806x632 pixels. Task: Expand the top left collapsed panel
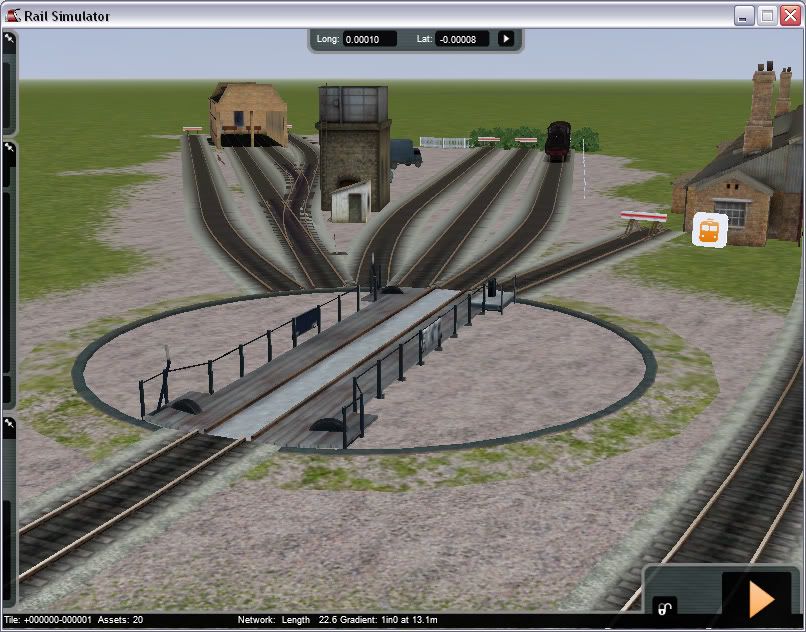(8, 90)
